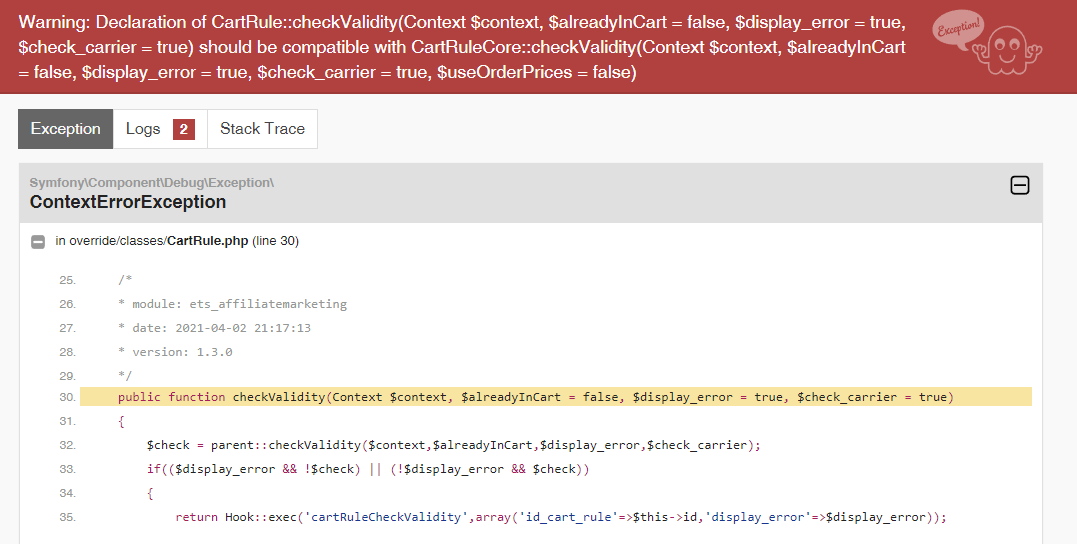Screen dimensions: 1077x544
Task: Click the Symfony\Component\Debug\Exception namespace text
Action: [152, 183]
